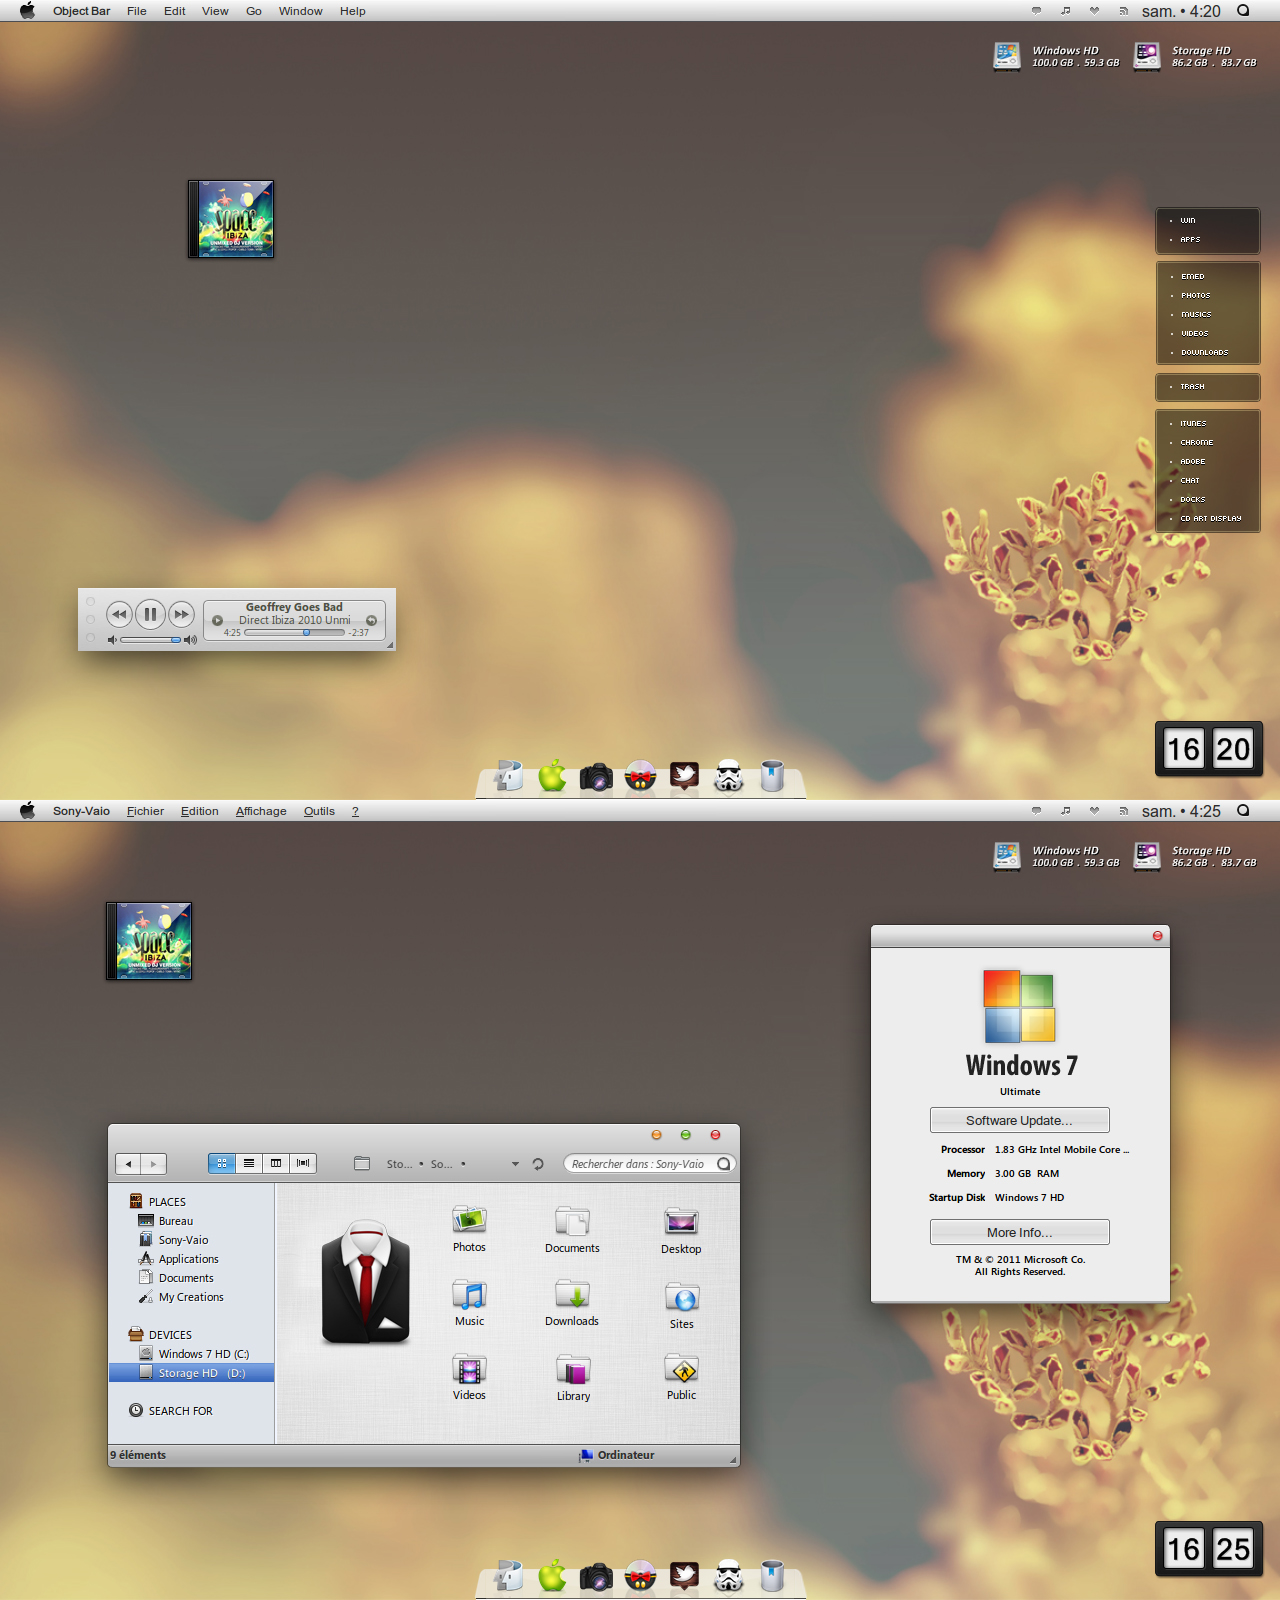The image size is (1280, 1600).
Task: Click the camera icon in the 16:25 desktop dock
Action: click(596, 1577)
